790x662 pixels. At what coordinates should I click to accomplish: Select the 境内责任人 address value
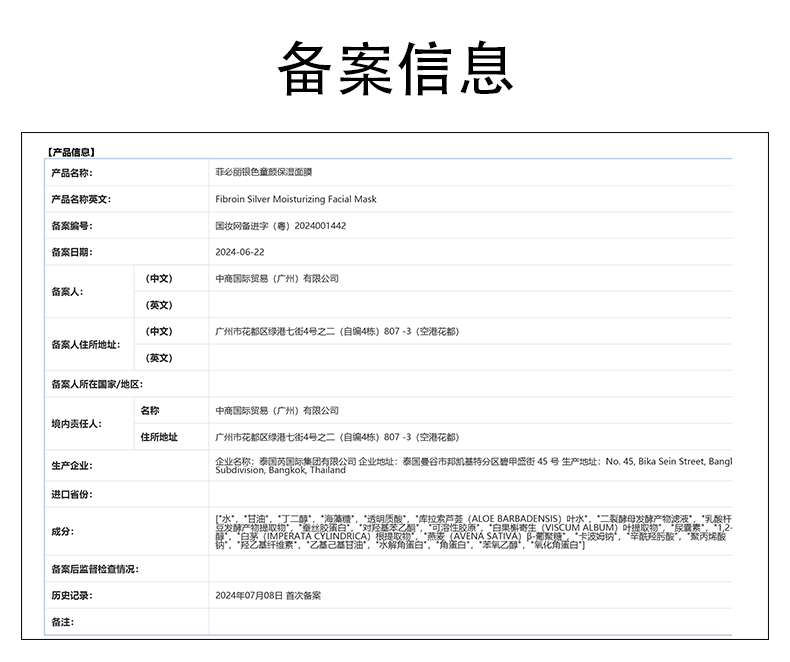click(337, 437)
